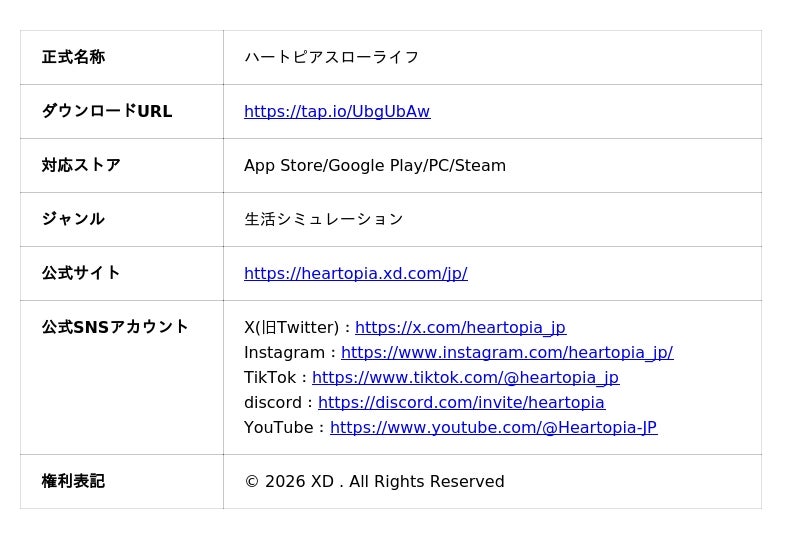Follow the Instagram heartopia_jp link
The image size is (800, 539).
pyautogui.click(x=507, y=352)
